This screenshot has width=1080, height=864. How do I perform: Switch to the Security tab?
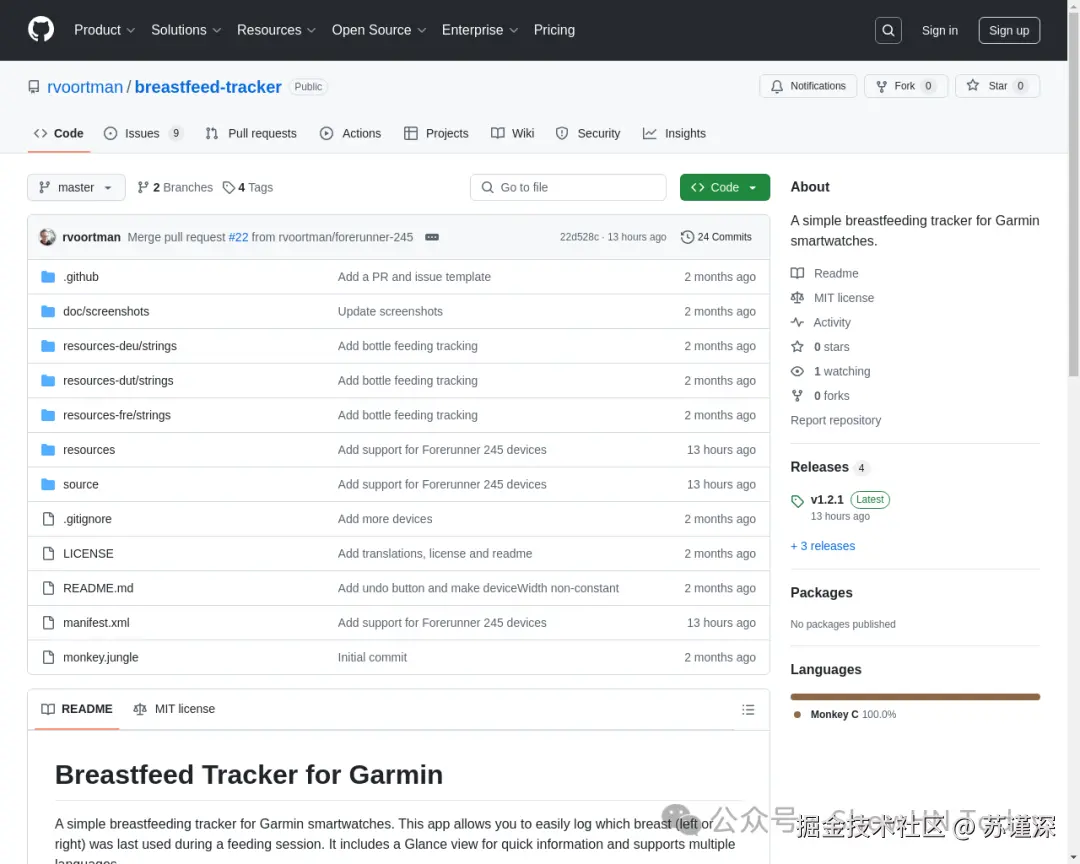[x=588, y=134]
